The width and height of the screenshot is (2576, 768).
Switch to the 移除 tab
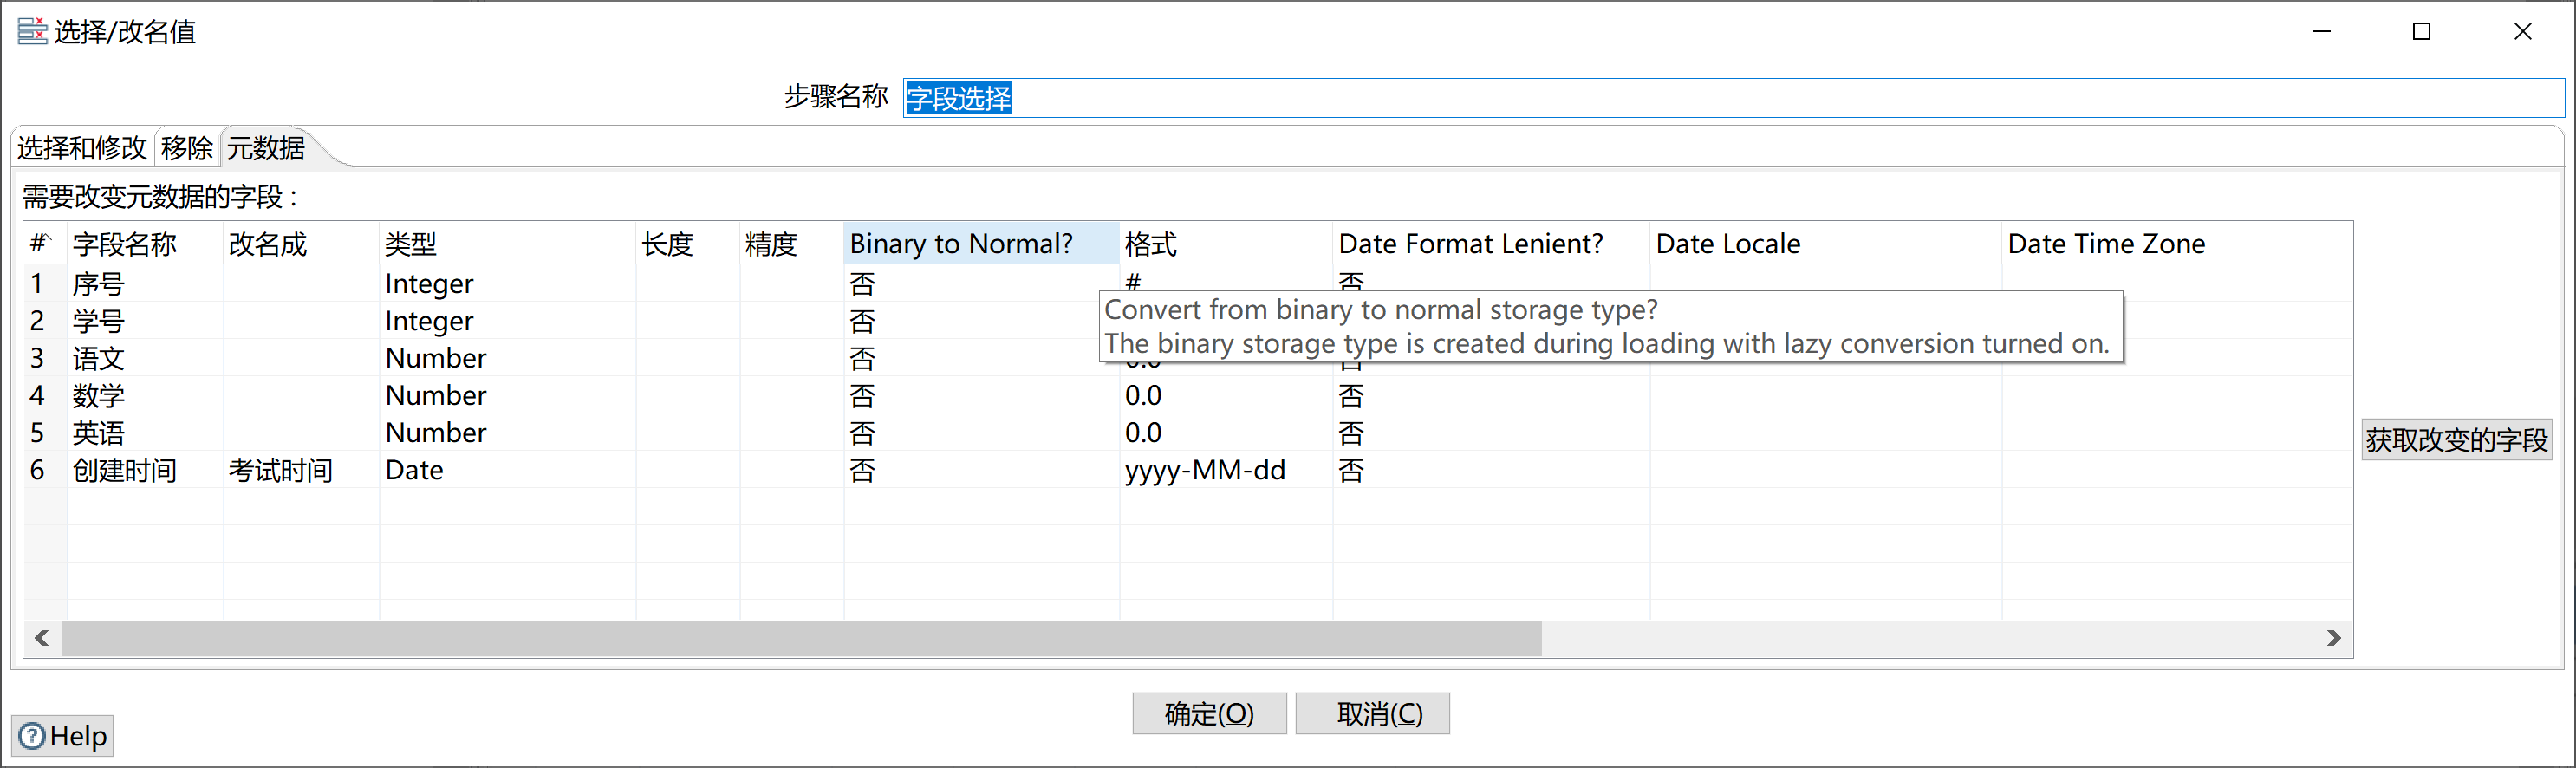click(186, 147)
